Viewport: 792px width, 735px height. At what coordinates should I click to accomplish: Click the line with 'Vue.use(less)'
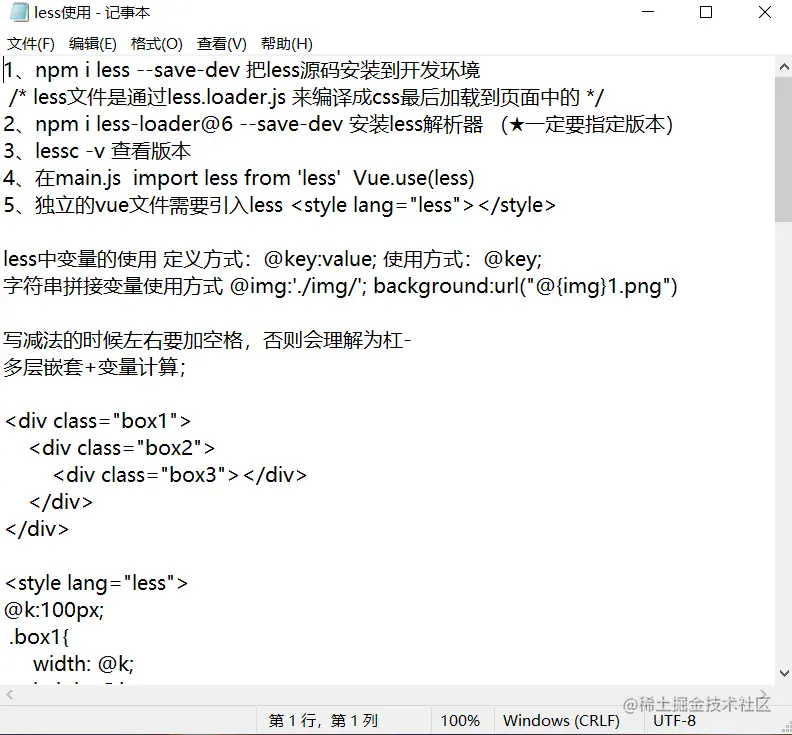pyautogui.click(x=239, y=178)
